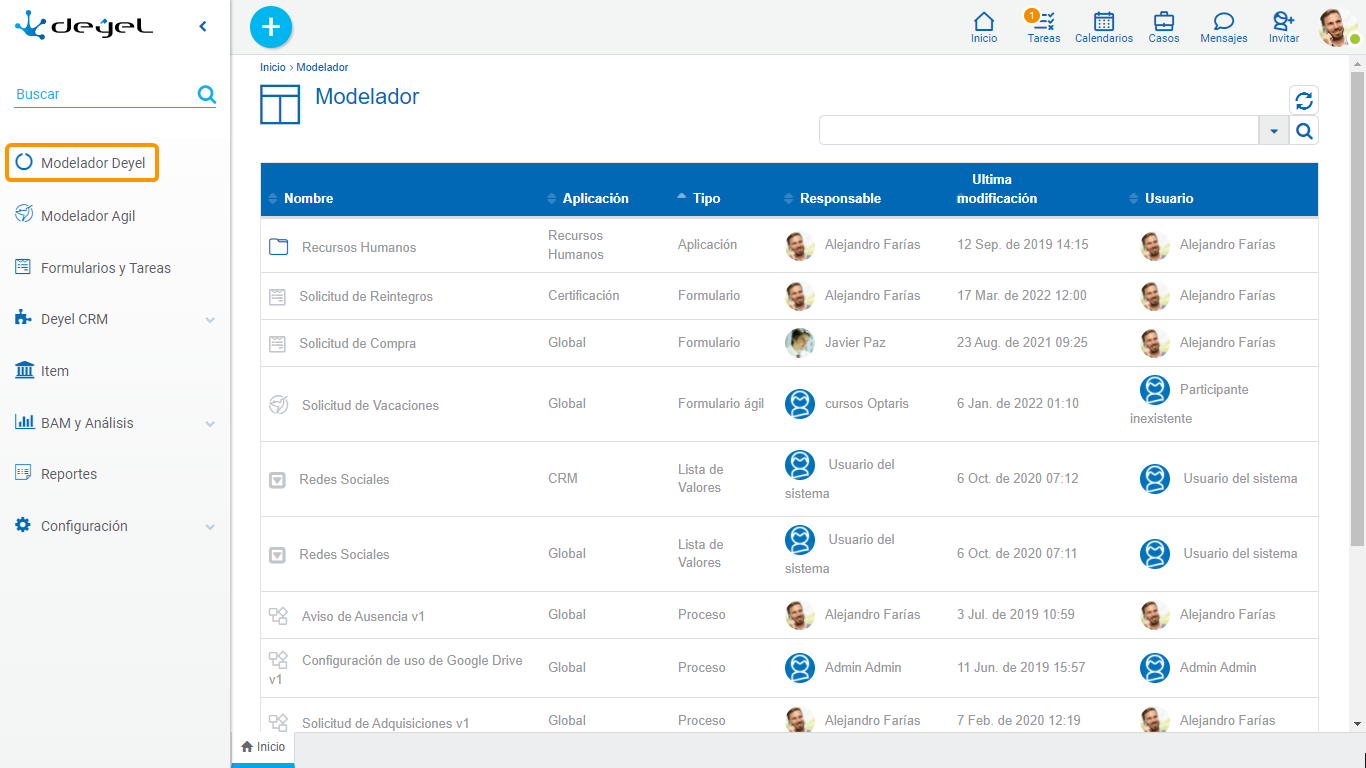Open Mensajes chat icon
This screenshot has height=768, width=1366.
1224,27
